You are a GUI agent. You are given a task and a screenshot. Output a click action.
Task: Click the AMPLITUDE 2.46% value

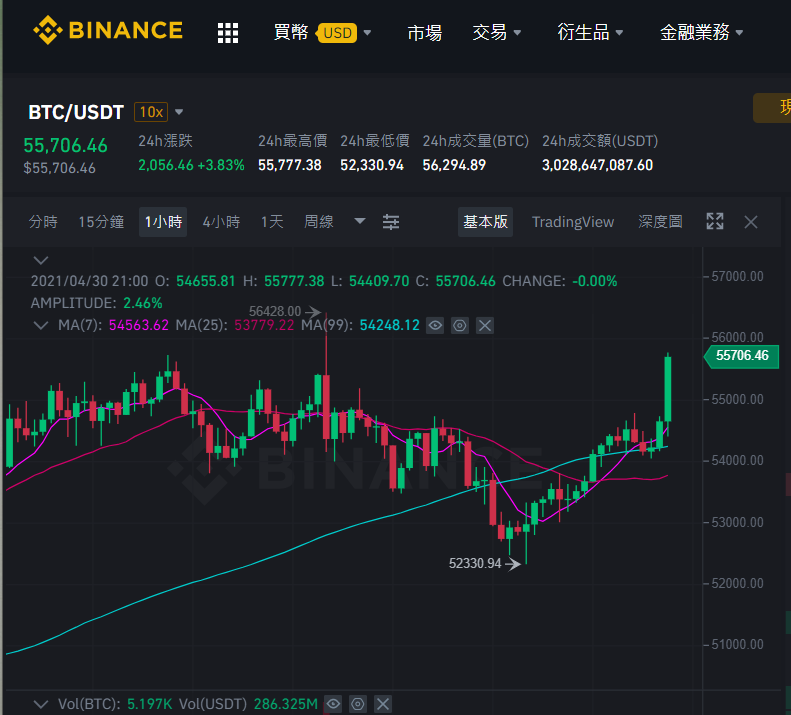[143, 303]
